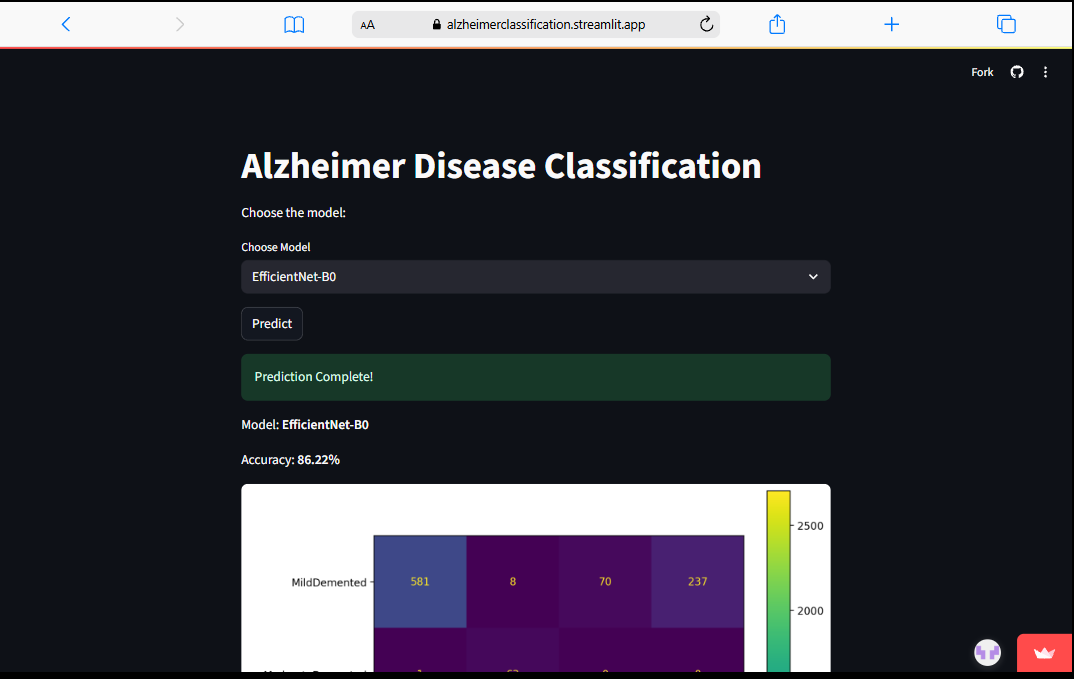Open the share sheet icon
This screenshot has width=1074, height=679.
[x=777, y=25]
